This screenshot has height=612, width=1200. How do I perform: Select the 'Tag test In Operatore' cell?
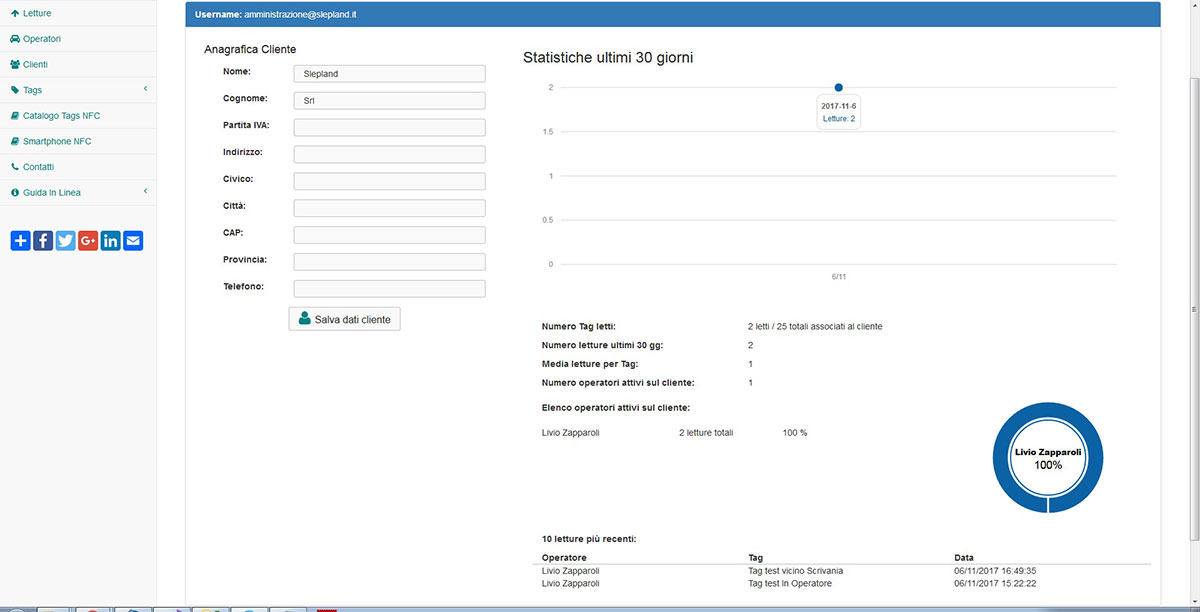790,583
